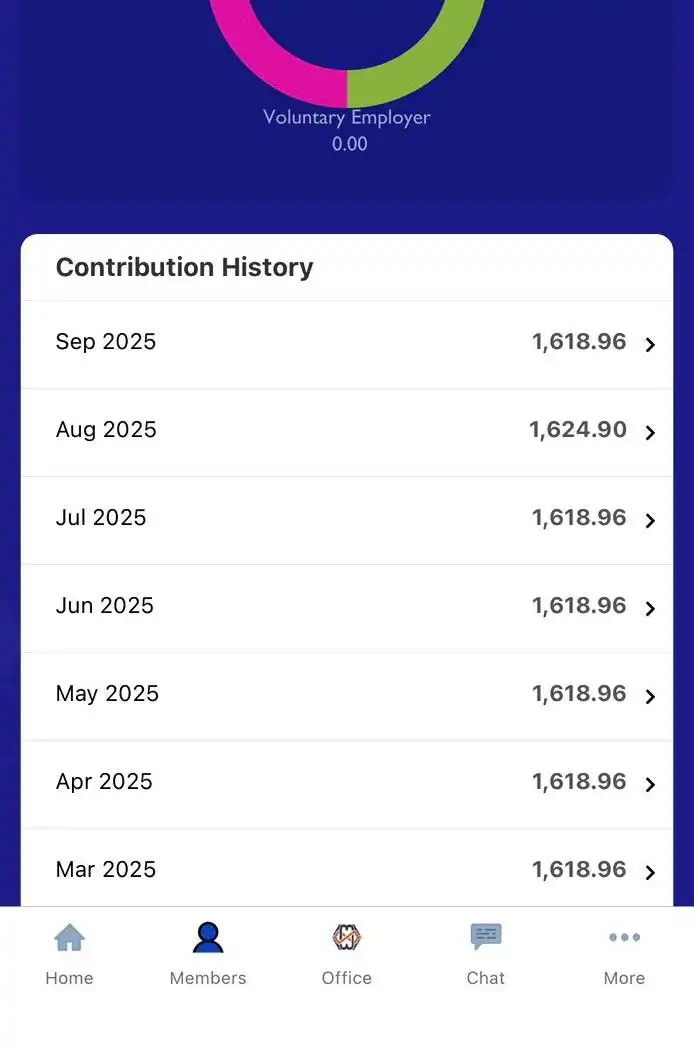
Task: Tap the Office logo icon
Action: [347, 938]
